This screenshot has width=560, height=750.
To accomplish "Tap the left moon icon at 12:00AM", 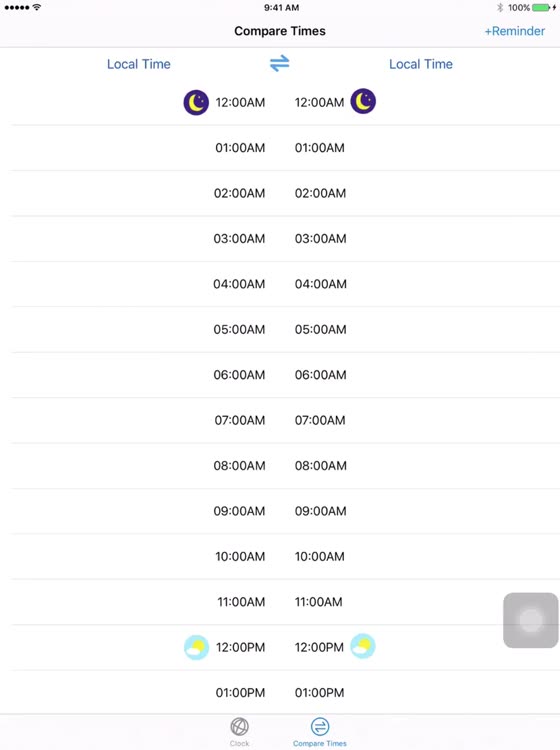I will [x=196, y=102].
